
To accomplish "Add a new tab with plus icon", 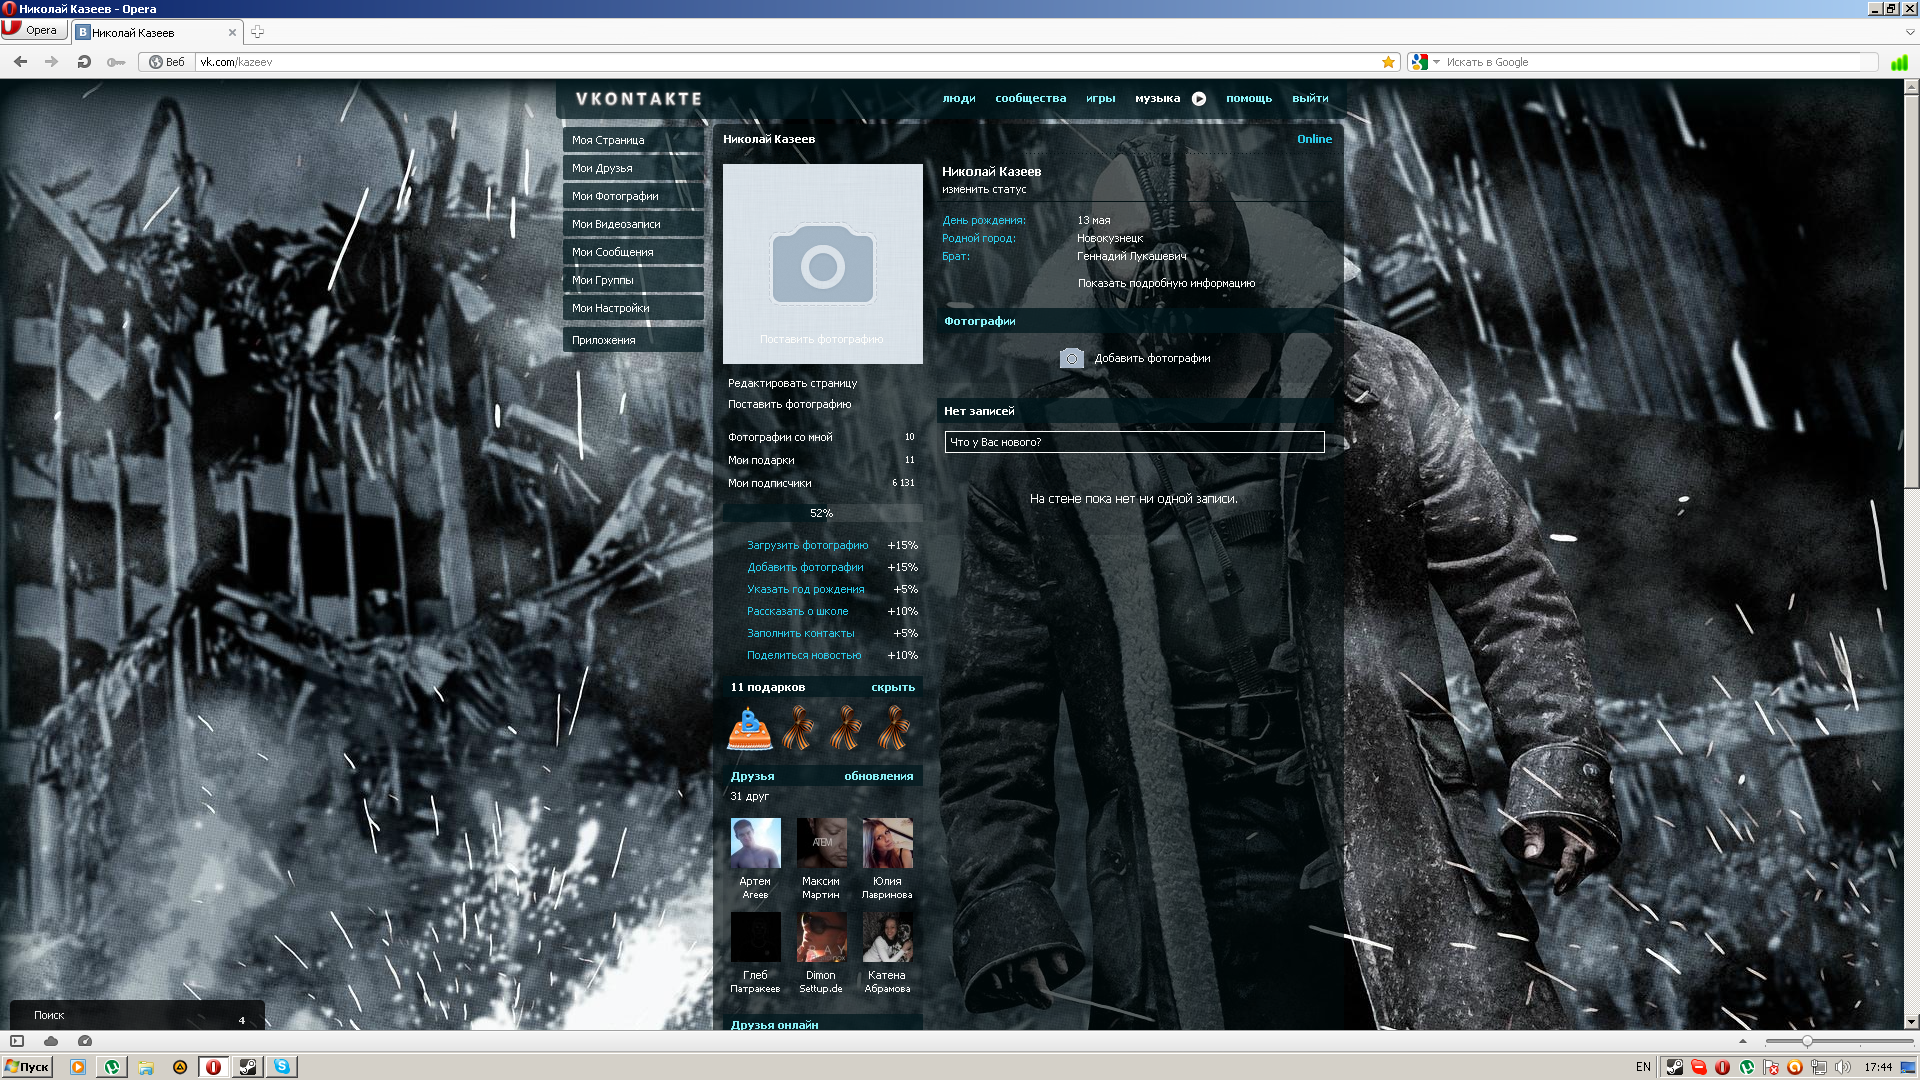I will [x=257, y=32].
